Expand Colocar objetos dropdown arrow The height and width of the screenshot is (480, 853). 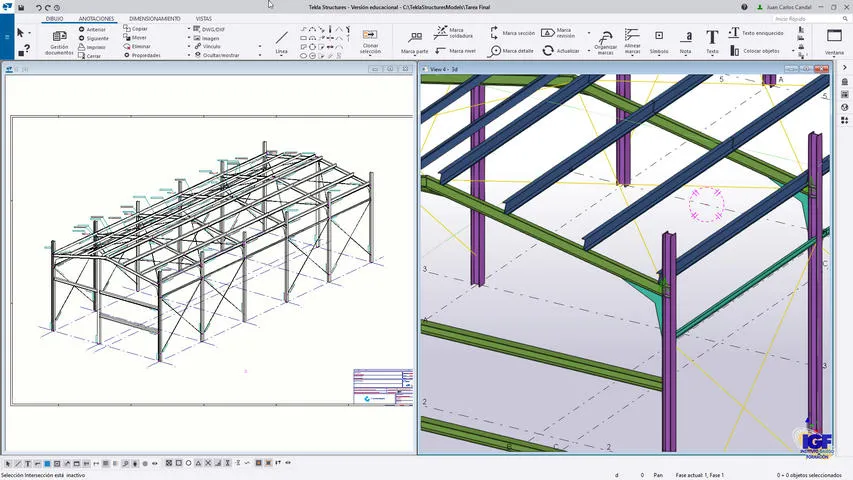tap(793, 51)
